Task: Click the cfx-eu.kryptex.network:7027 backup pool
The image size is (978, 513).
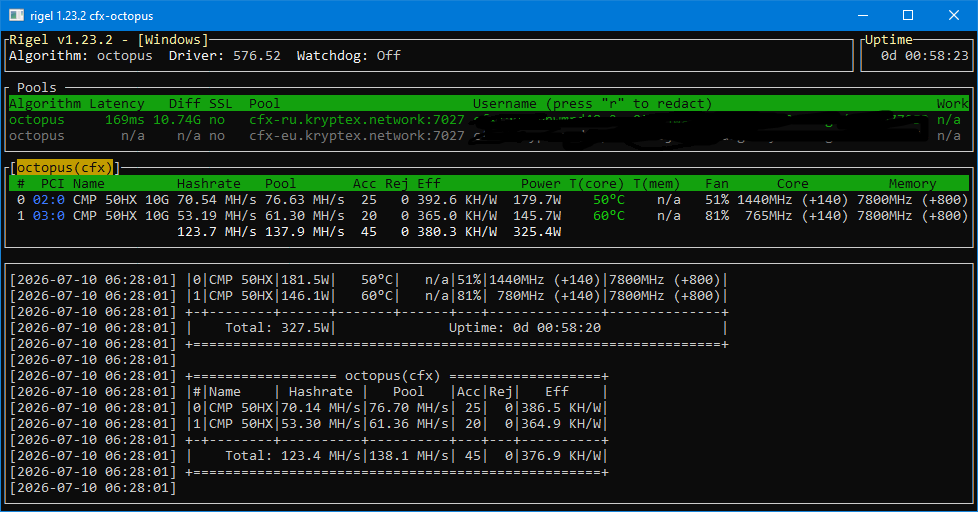Action: [x=357, y=135]
